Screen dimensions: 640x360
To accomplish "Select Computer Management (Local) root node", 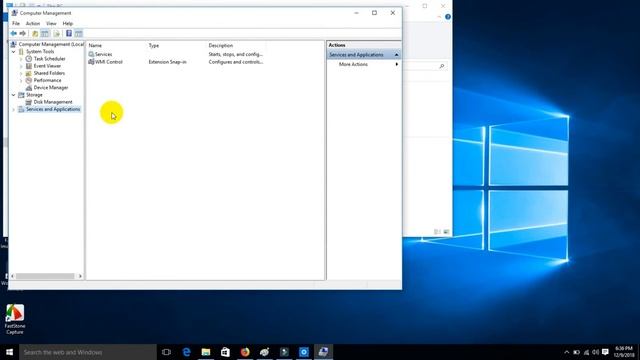I will pos(51,44).
